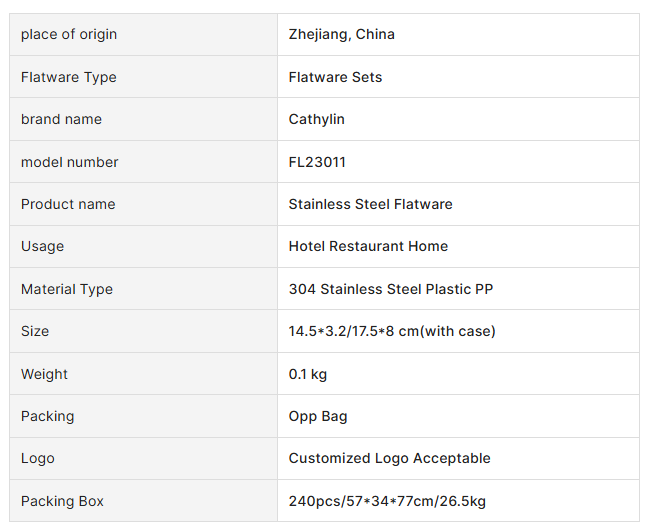
Task: Click the 'Opp Bag' packing value
Action: tap(318, 416)
